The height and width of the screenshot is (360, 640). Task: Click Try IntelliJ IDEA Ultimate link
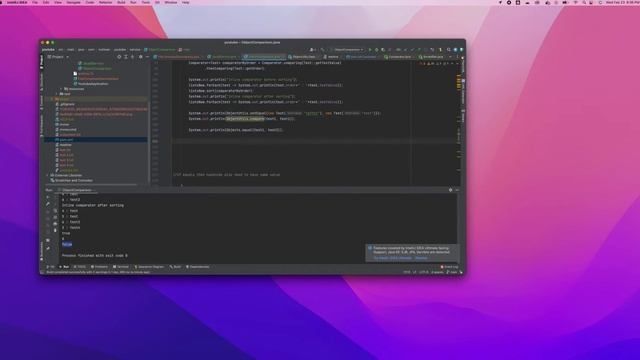(x=392, y=258)
